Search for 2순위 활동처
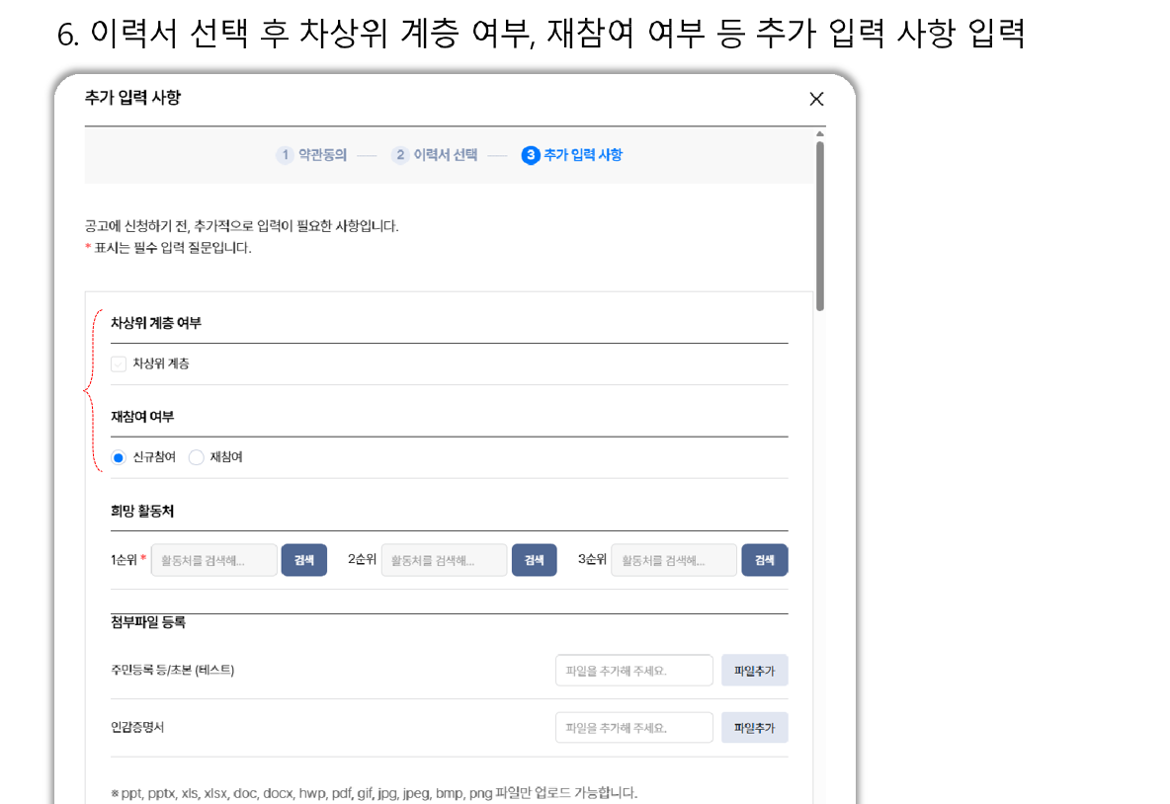The height and width of the screenshot is (804, 1170). click(534, 561)
